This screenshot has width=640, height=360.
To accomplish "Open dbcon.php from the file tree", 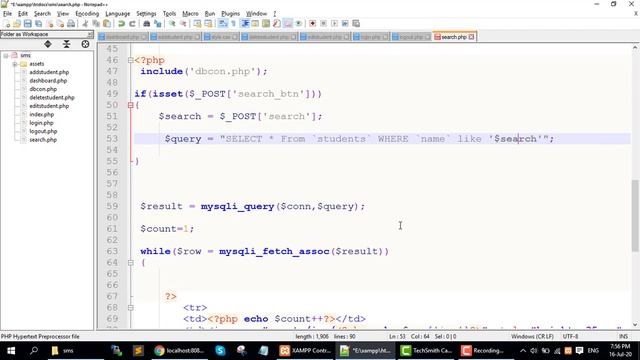I will click(x=43, y=89).
